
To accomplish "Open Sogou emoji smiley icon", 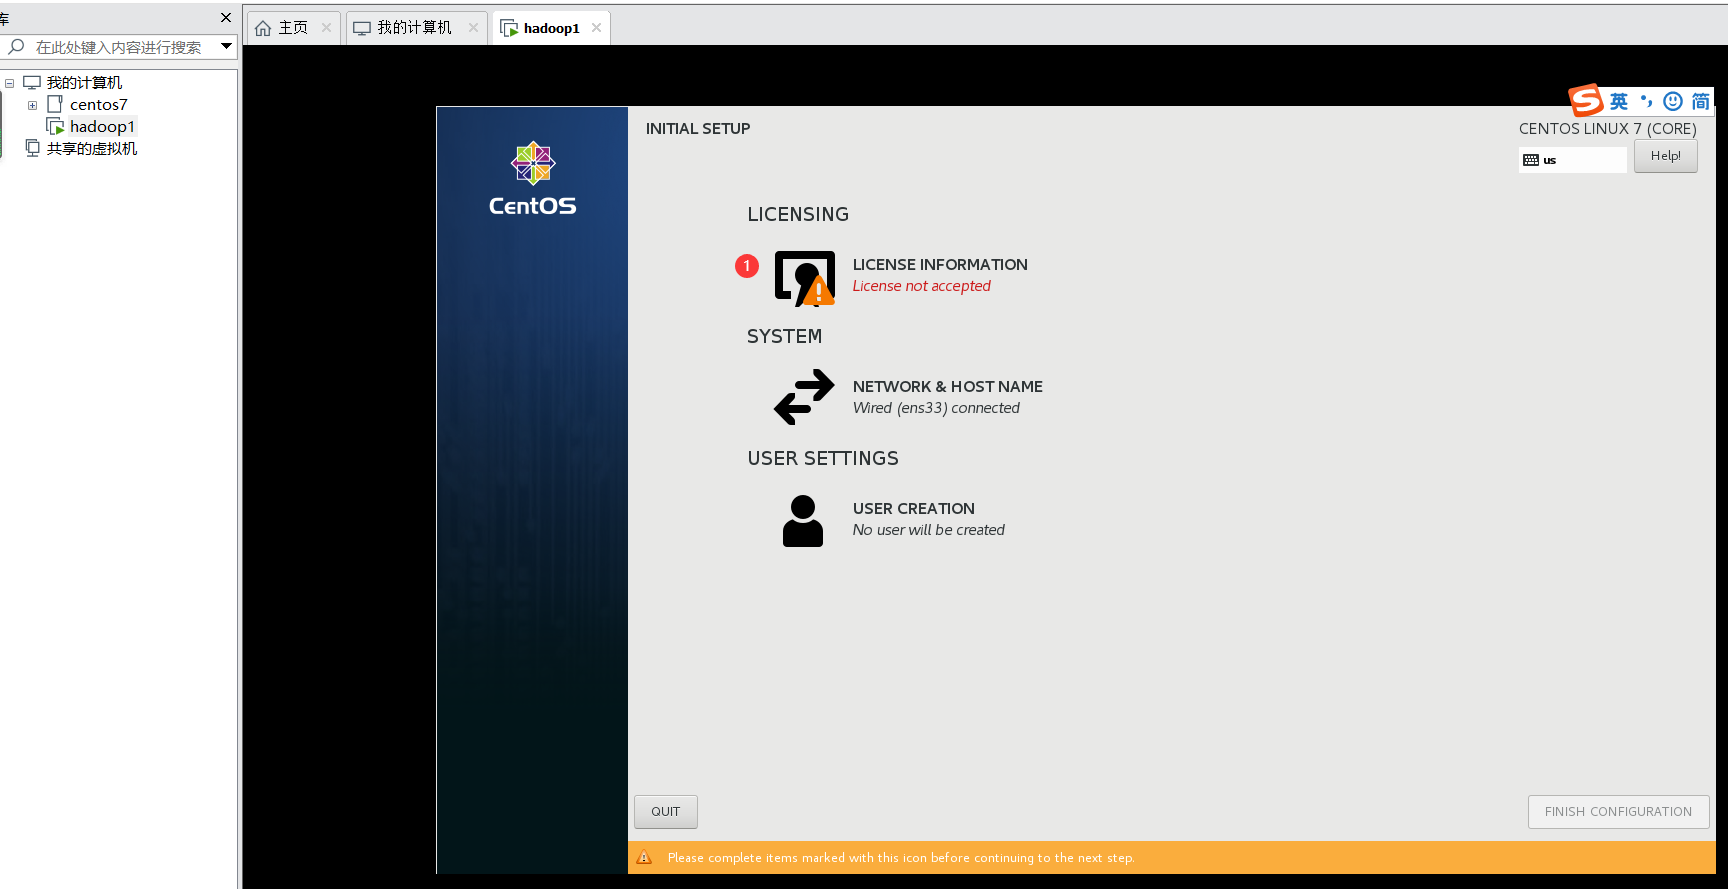I will pyautogui.click(x=1673, y=101).
